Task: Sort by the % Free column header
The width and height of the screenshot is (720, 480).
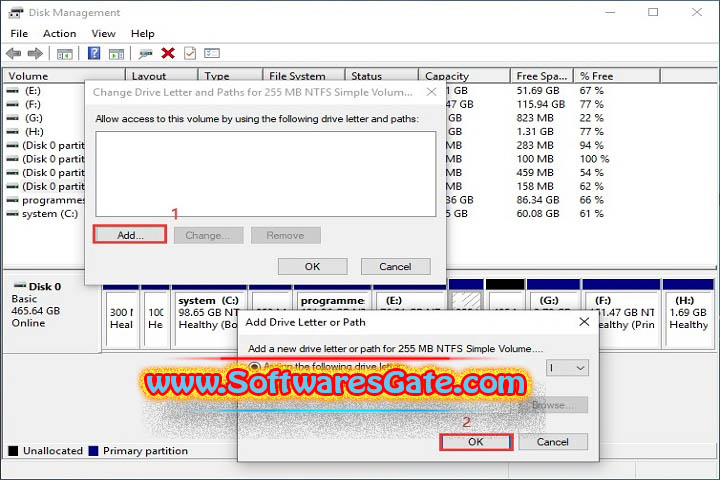Action: point(617,76)
